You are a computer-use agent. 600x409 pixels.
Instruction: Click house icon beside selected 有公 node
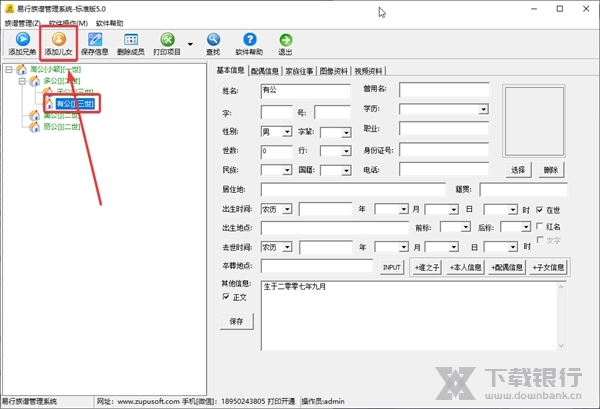[x=49, y=103]
